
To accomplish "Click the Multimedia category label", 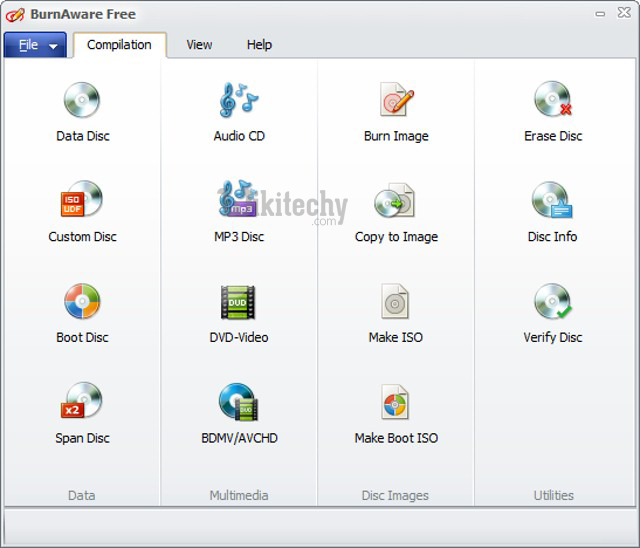I will click(x=239, y=495).
